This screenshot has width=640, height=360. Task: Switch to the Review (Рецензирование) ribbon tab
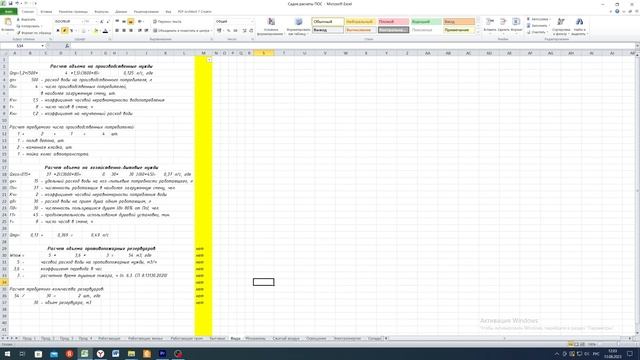click(x=146, y=11)
